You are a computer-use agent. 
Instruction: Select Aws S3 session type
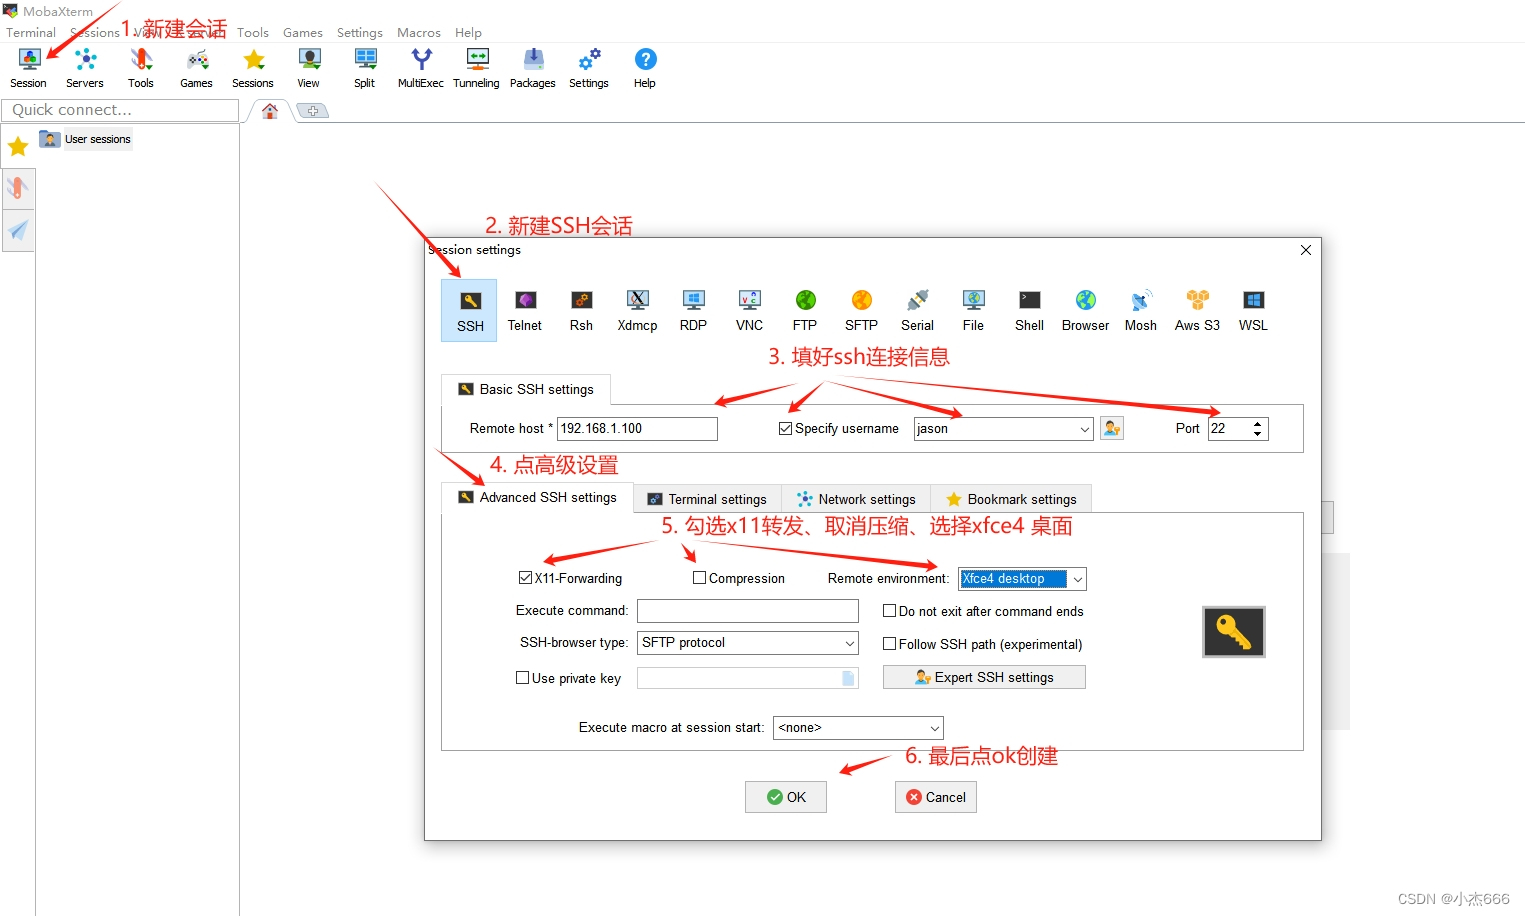pos(1197,311)
